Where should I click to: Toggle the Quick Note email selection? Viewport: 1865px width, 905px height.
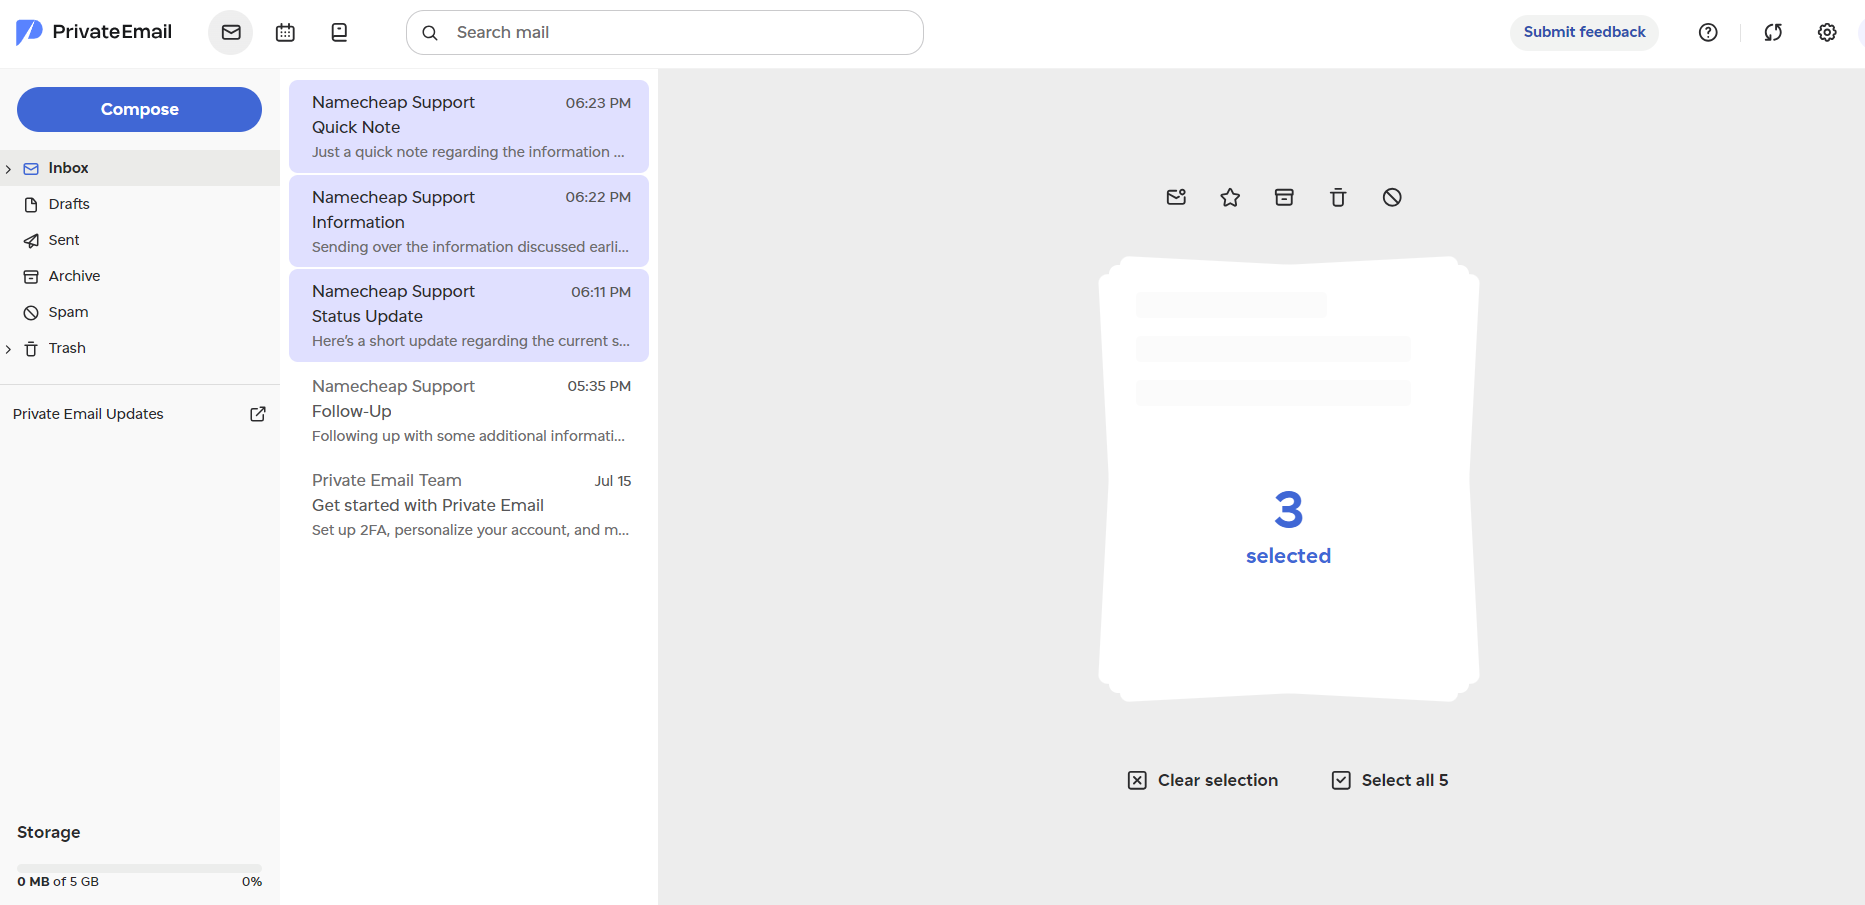coord(469,126)
